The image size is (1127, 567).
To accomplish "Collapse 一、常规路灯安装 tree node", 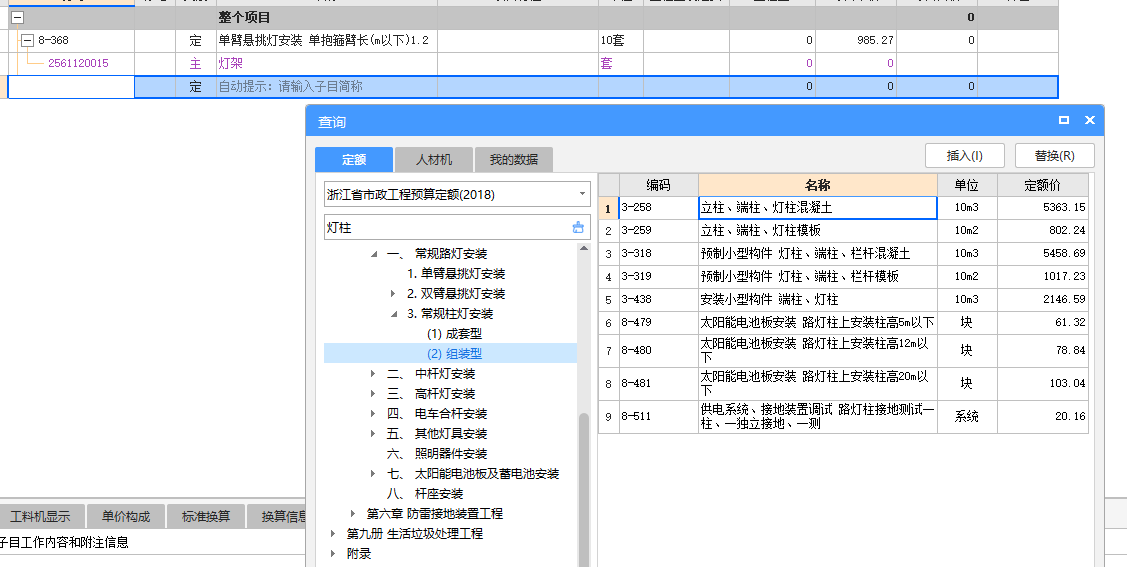I will (374, 254).
